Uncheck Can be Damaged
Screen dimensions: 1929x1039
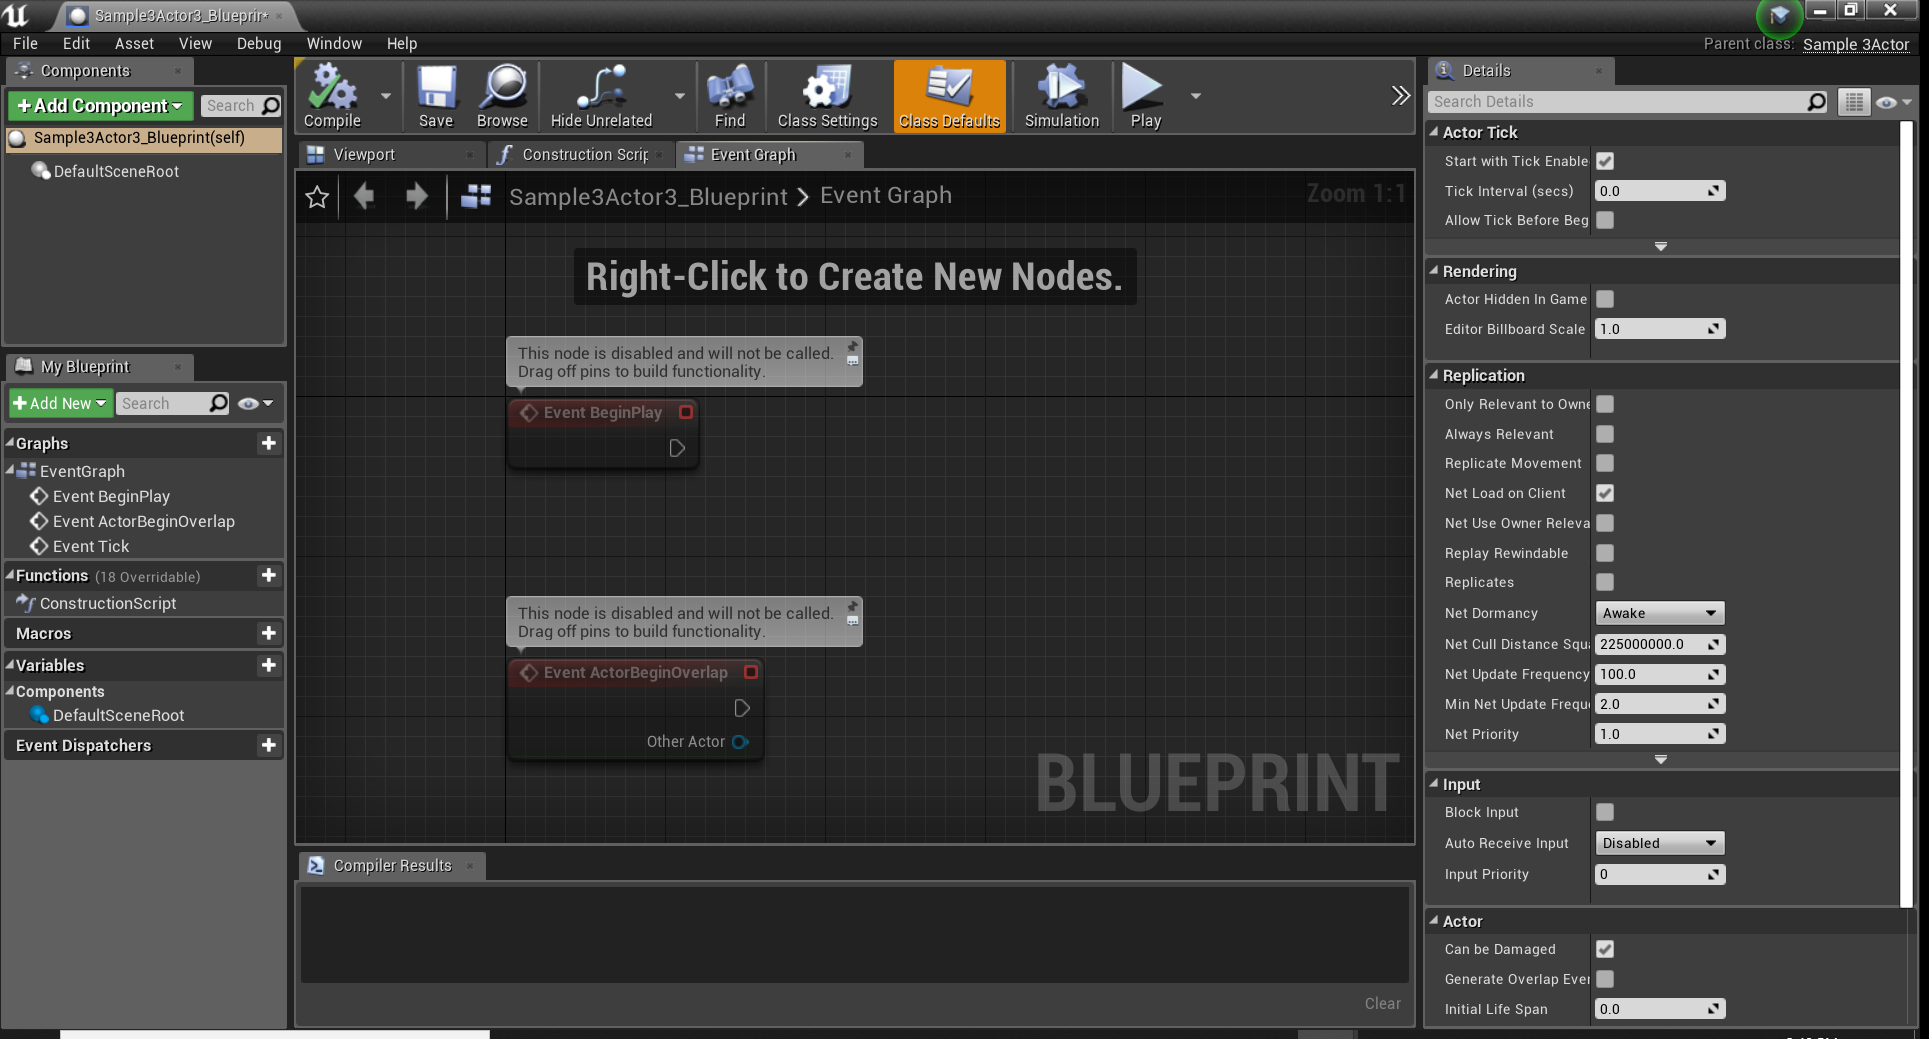[x=1605, y=949]
